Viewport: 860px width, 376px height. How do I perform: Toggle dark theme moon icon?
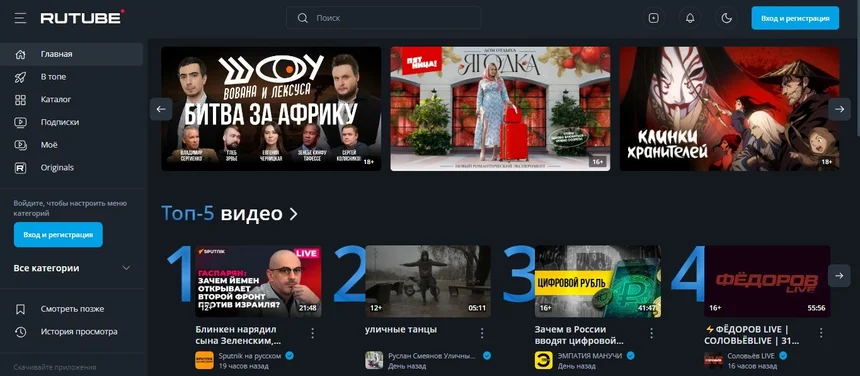point(726,18)
